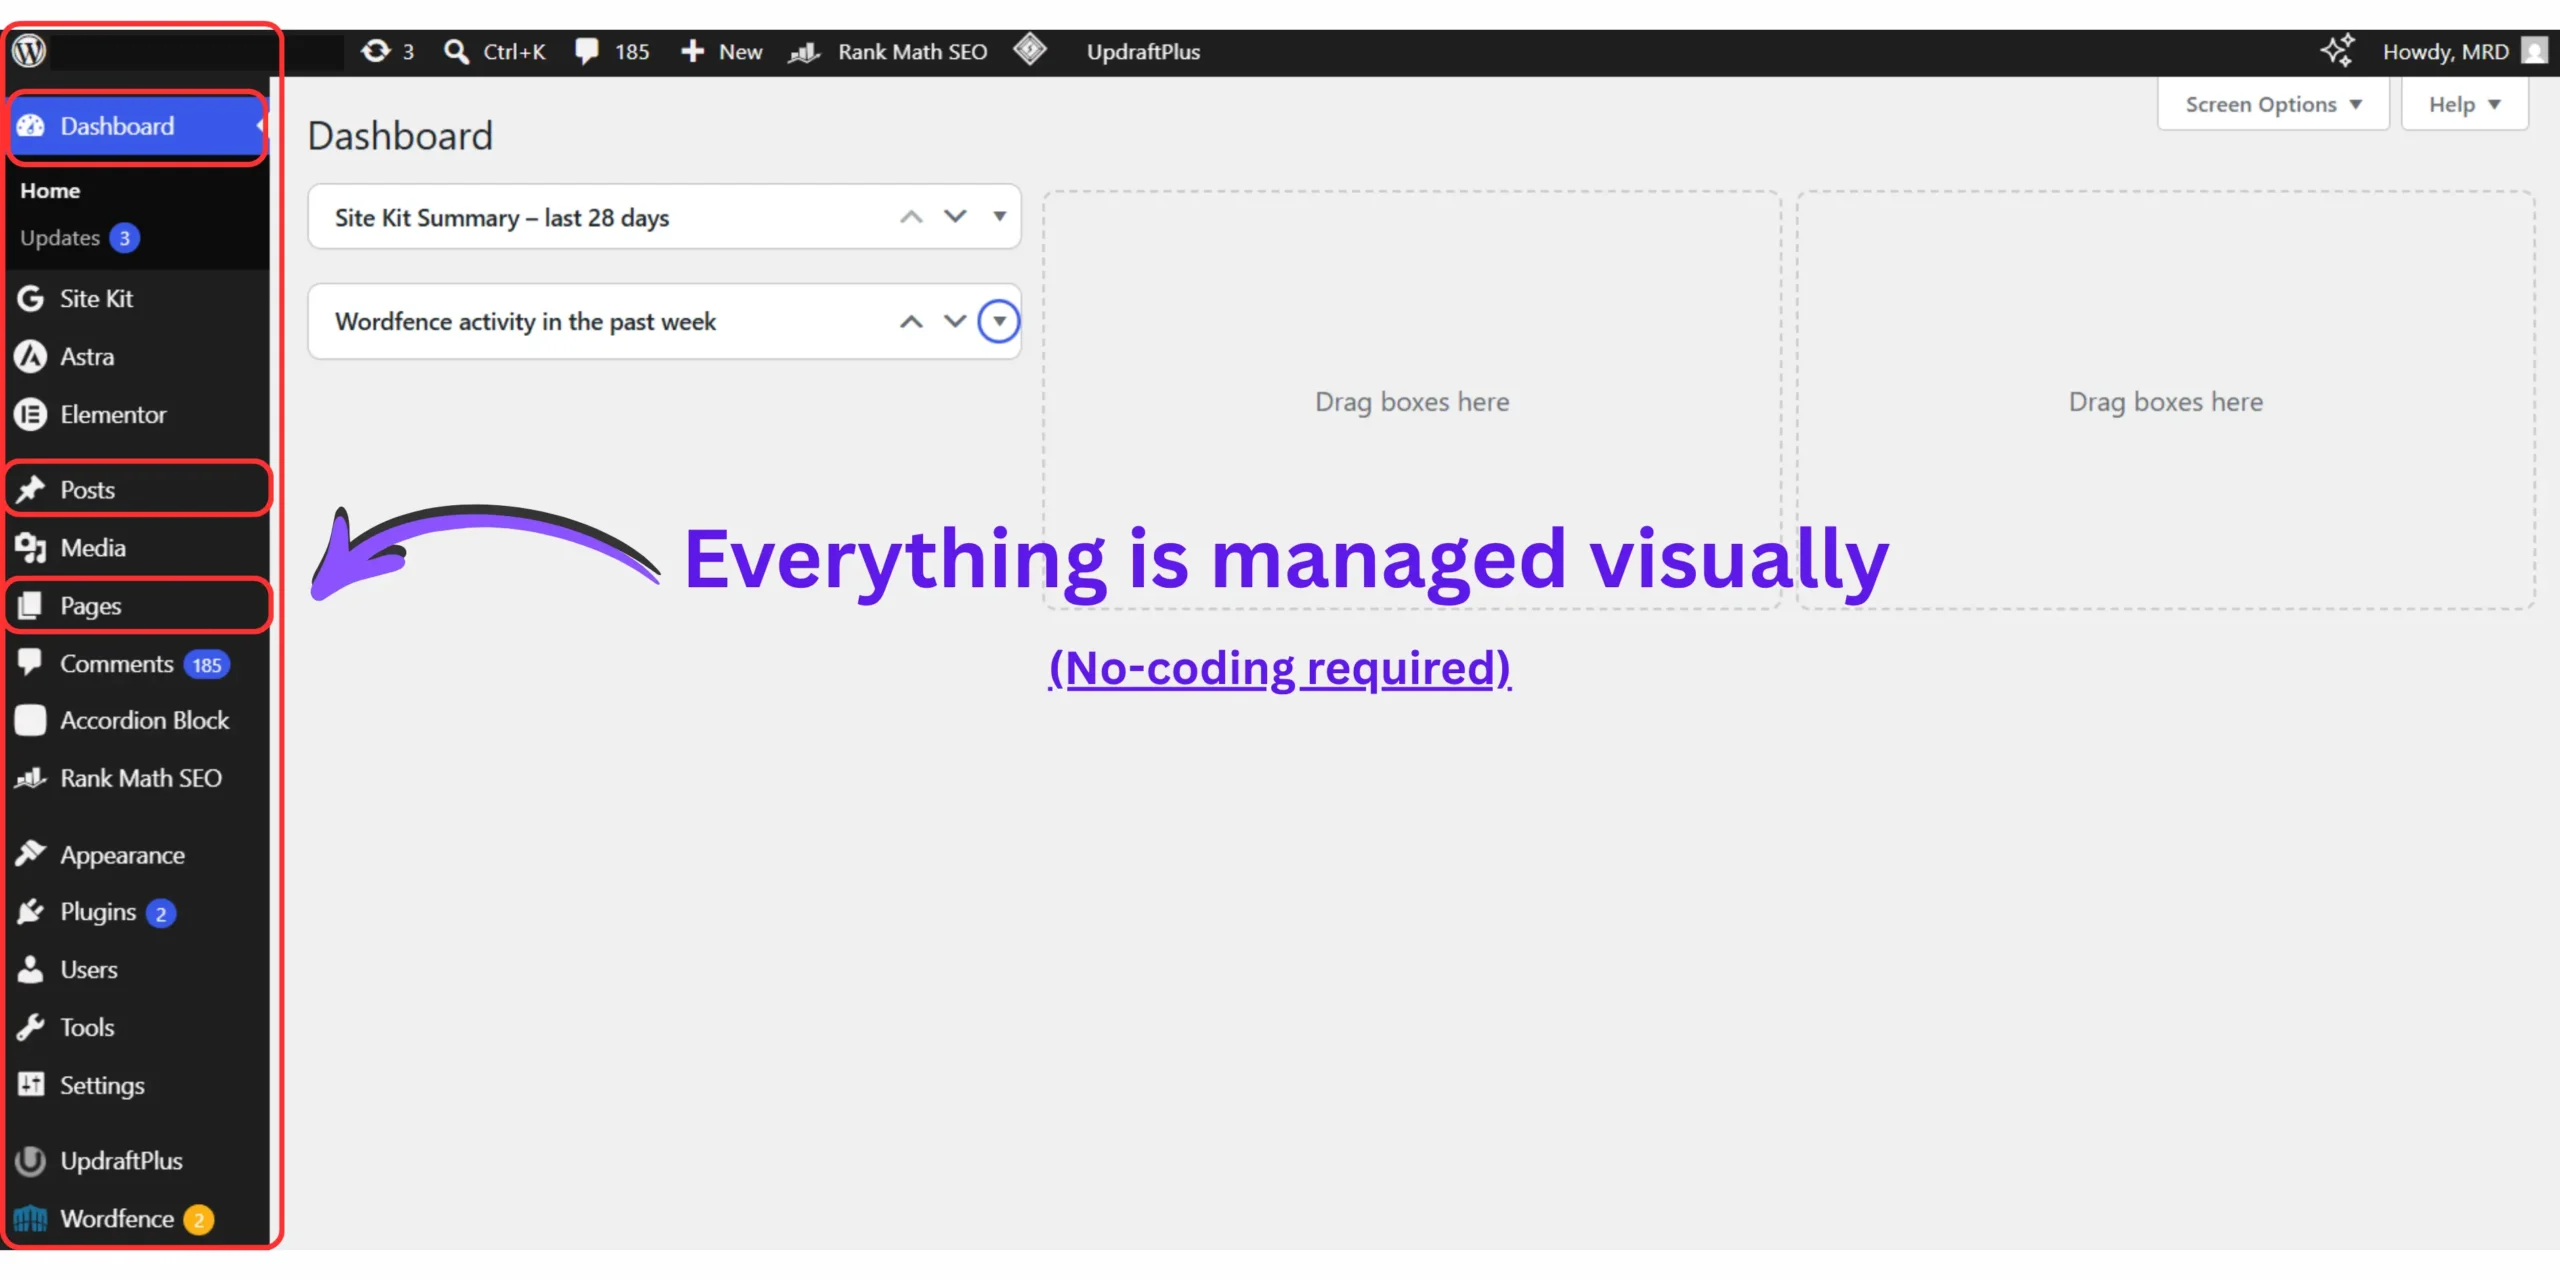The image size is (2560, 1280).
Task: Open the Appearance menu
Action: [x=138, y=854]
